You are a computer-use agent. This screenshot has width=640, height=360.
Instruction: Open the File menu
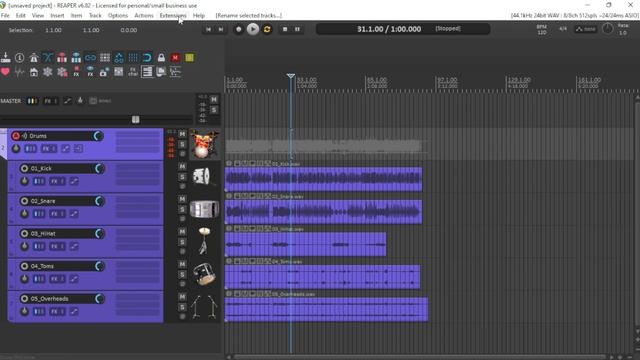pos(5,16)
